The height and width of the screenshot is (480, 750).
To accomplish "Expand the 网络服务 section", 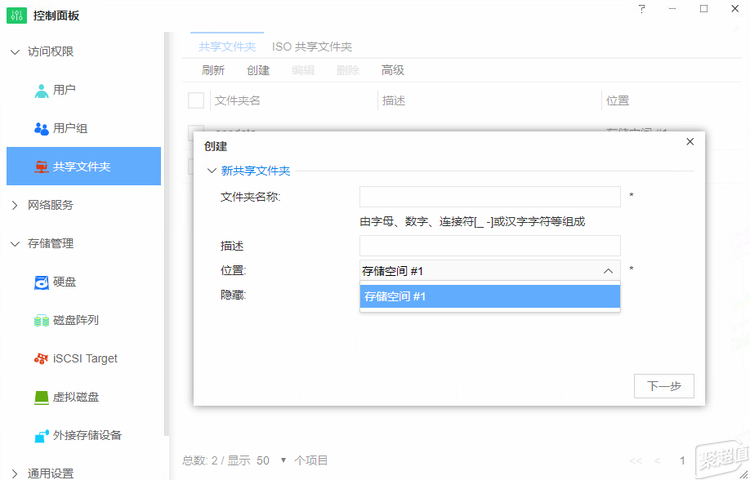I will point(14,205).
